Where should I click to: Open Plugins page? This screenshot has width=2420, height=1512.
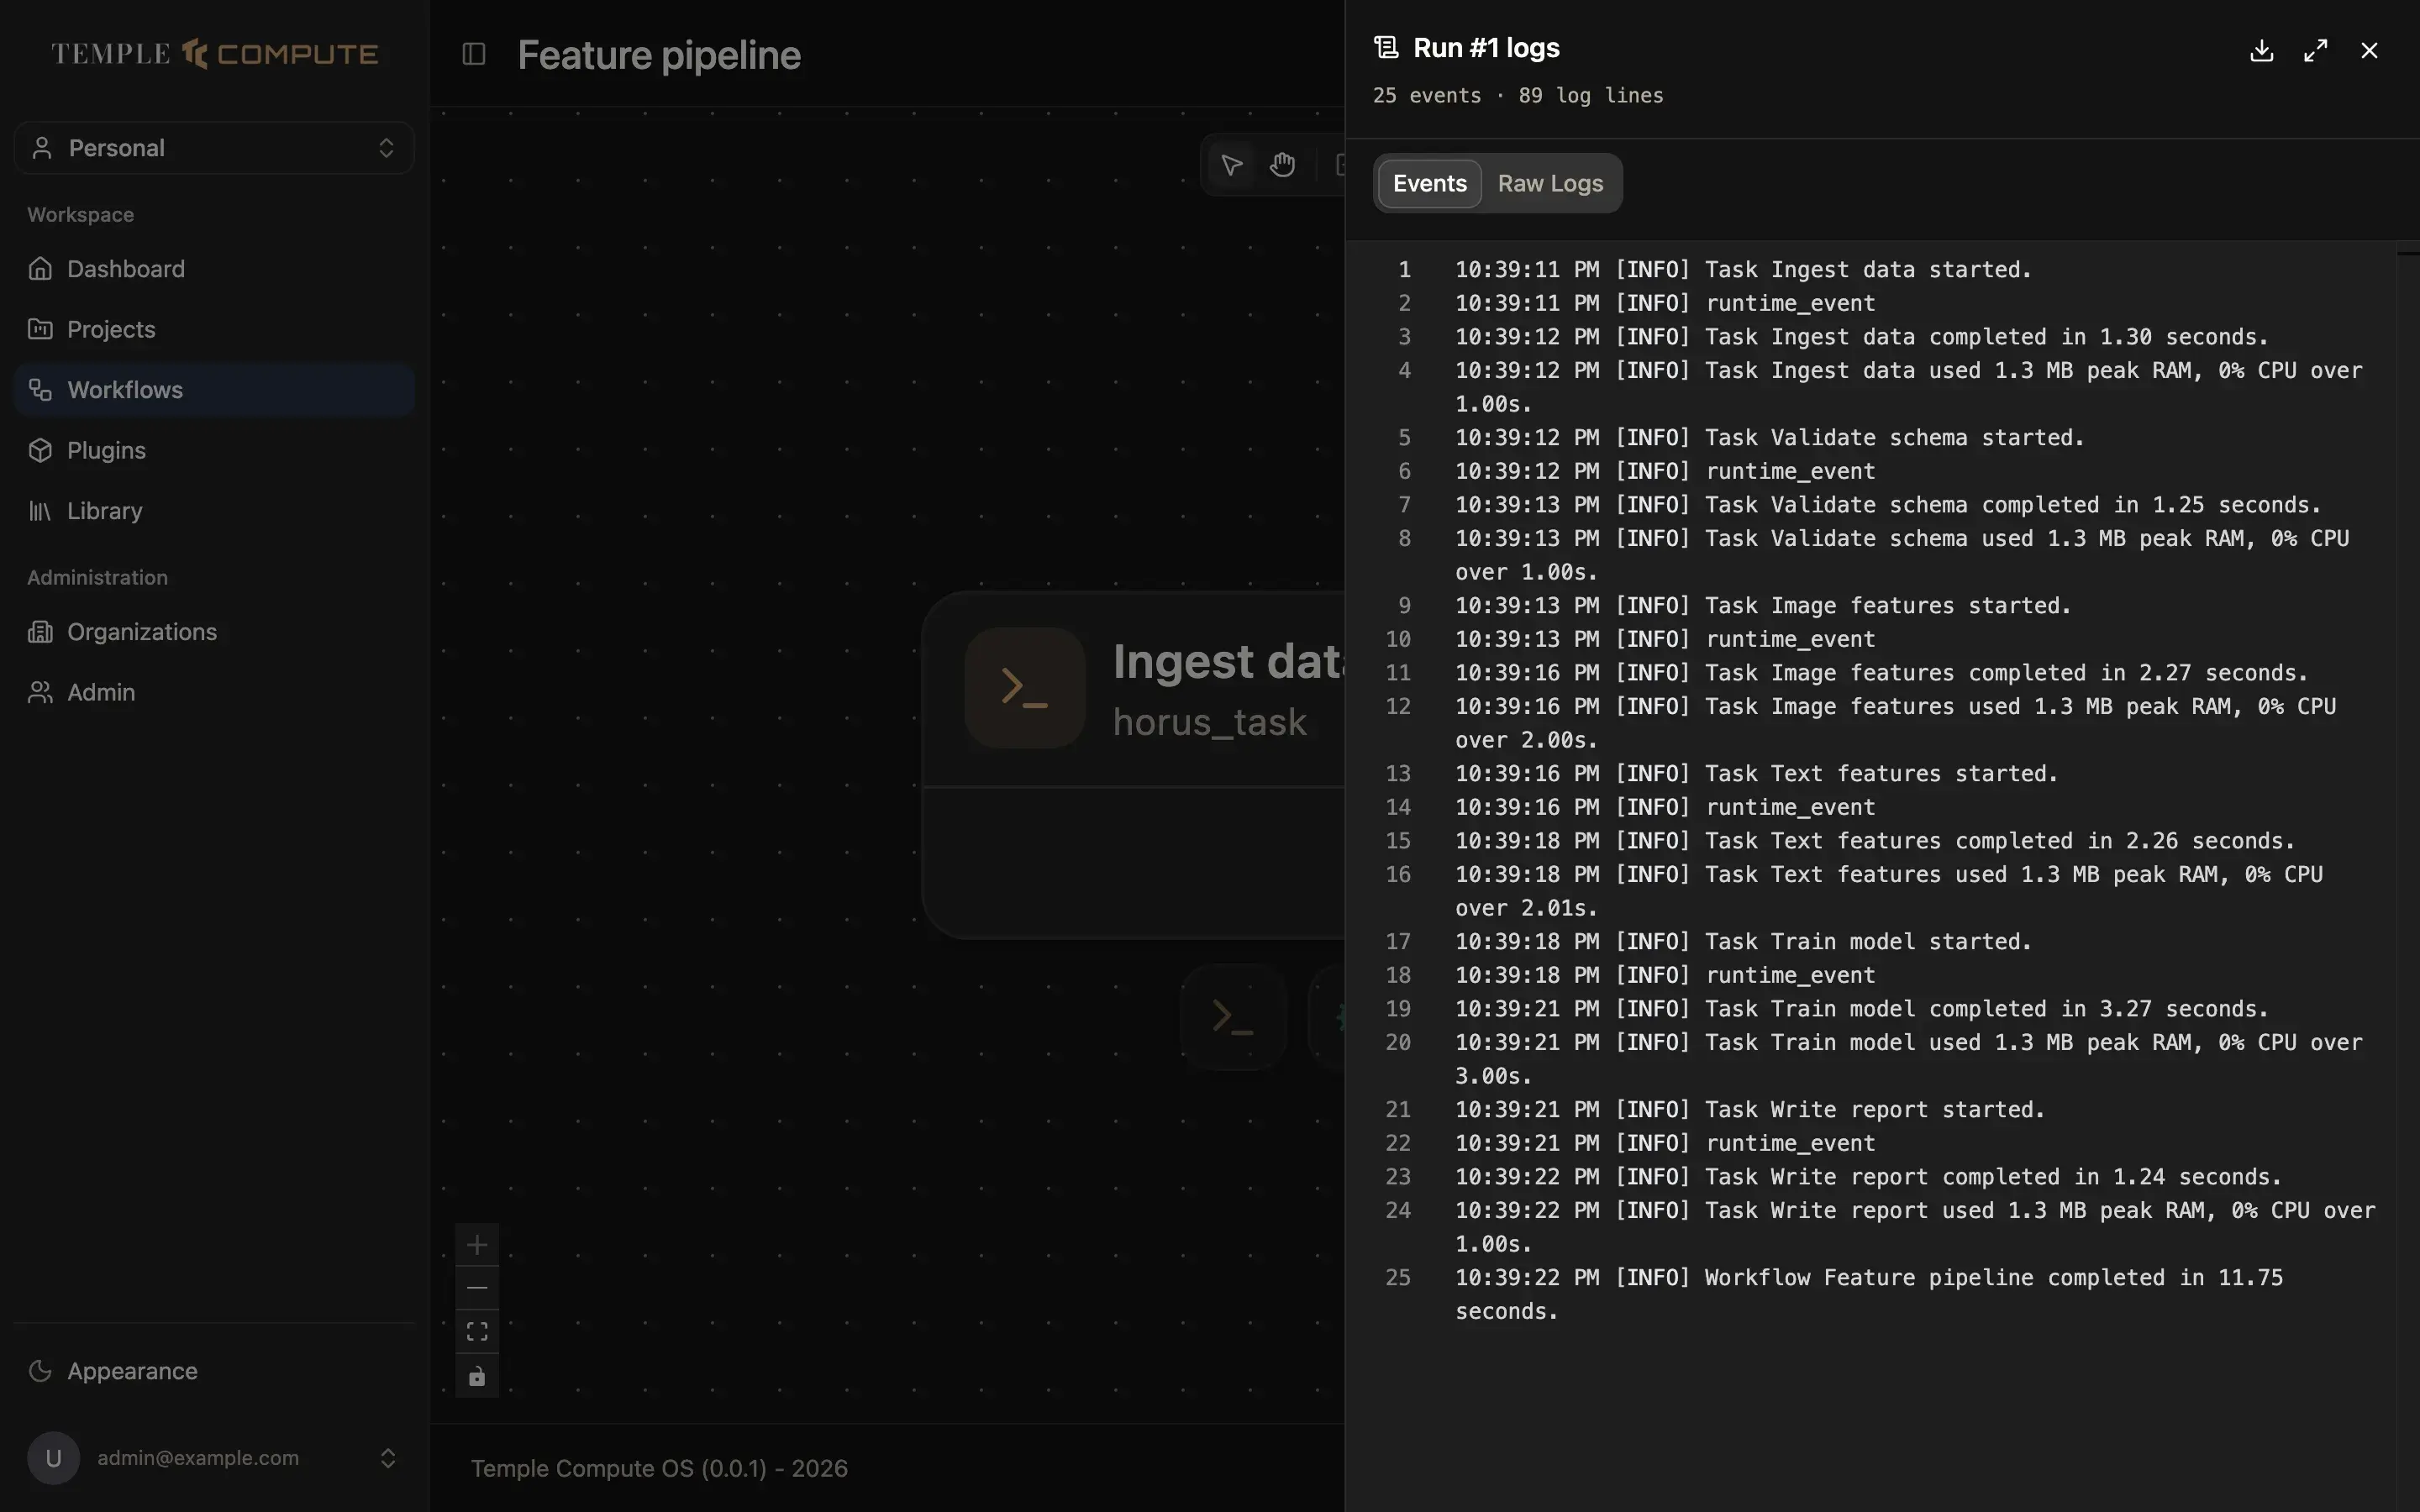coord(214,450)
